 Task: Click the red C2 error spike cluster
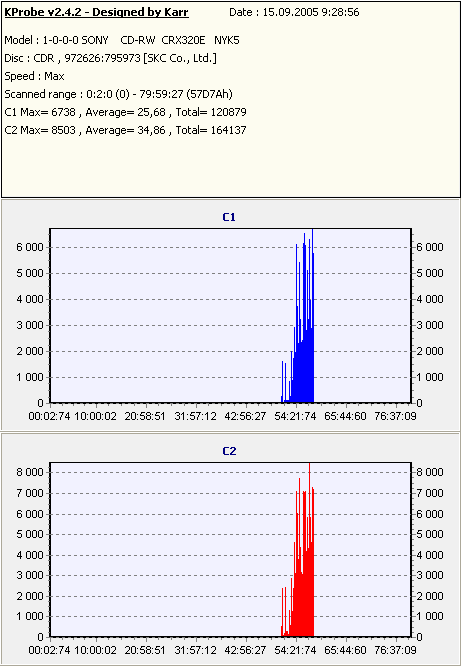click(x=298, y=573)
